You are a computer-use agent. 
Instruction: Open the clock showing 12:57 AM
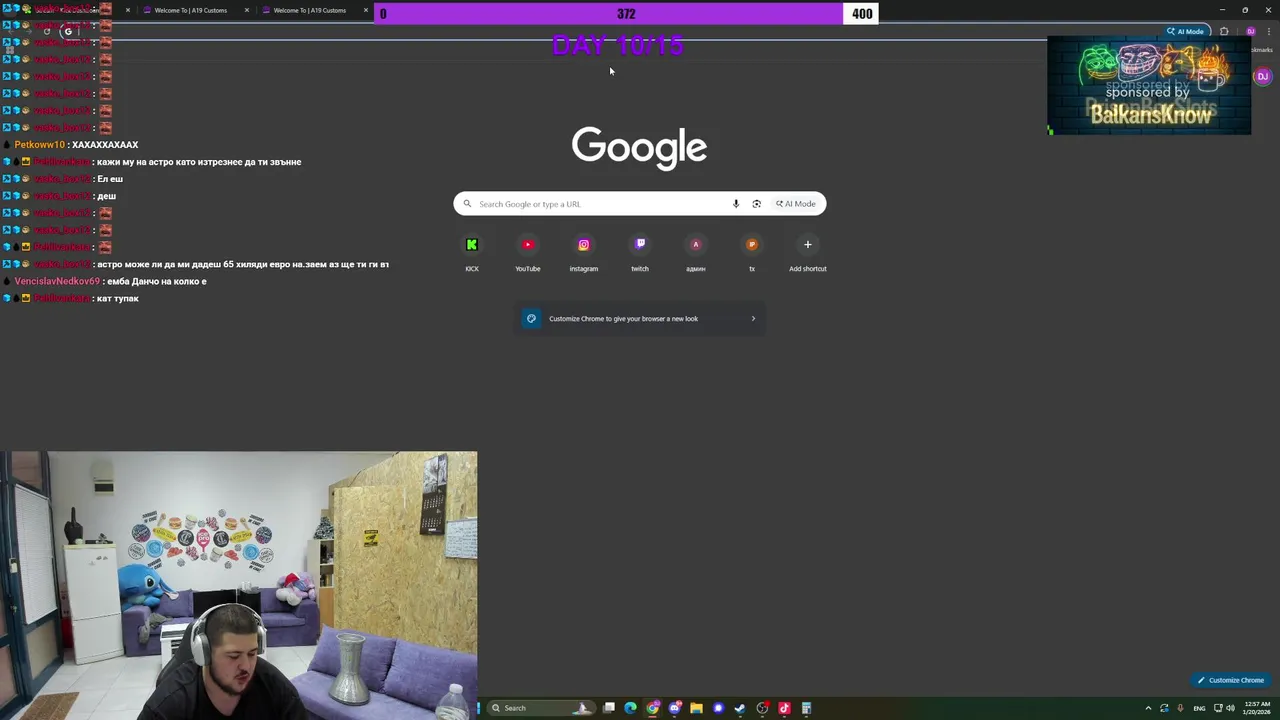[x=1257, y=708]
